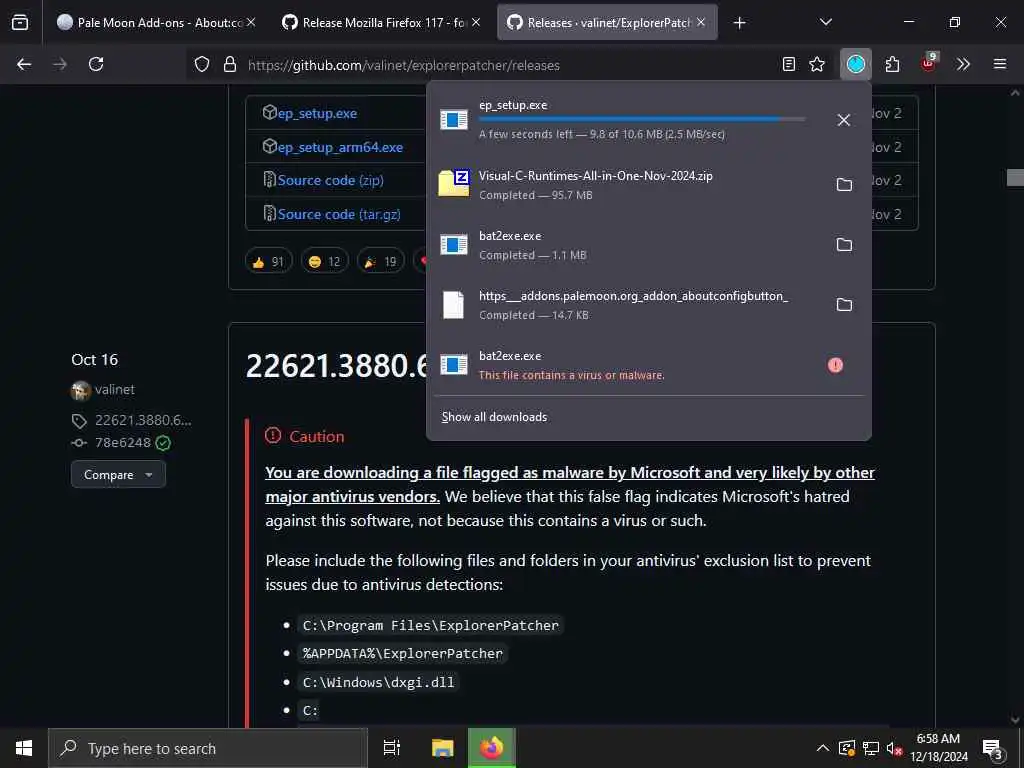The height and width of the screenshot is (768, 1024).
Task: Click the Type here to search box
Action: click(x=208, y=748)
